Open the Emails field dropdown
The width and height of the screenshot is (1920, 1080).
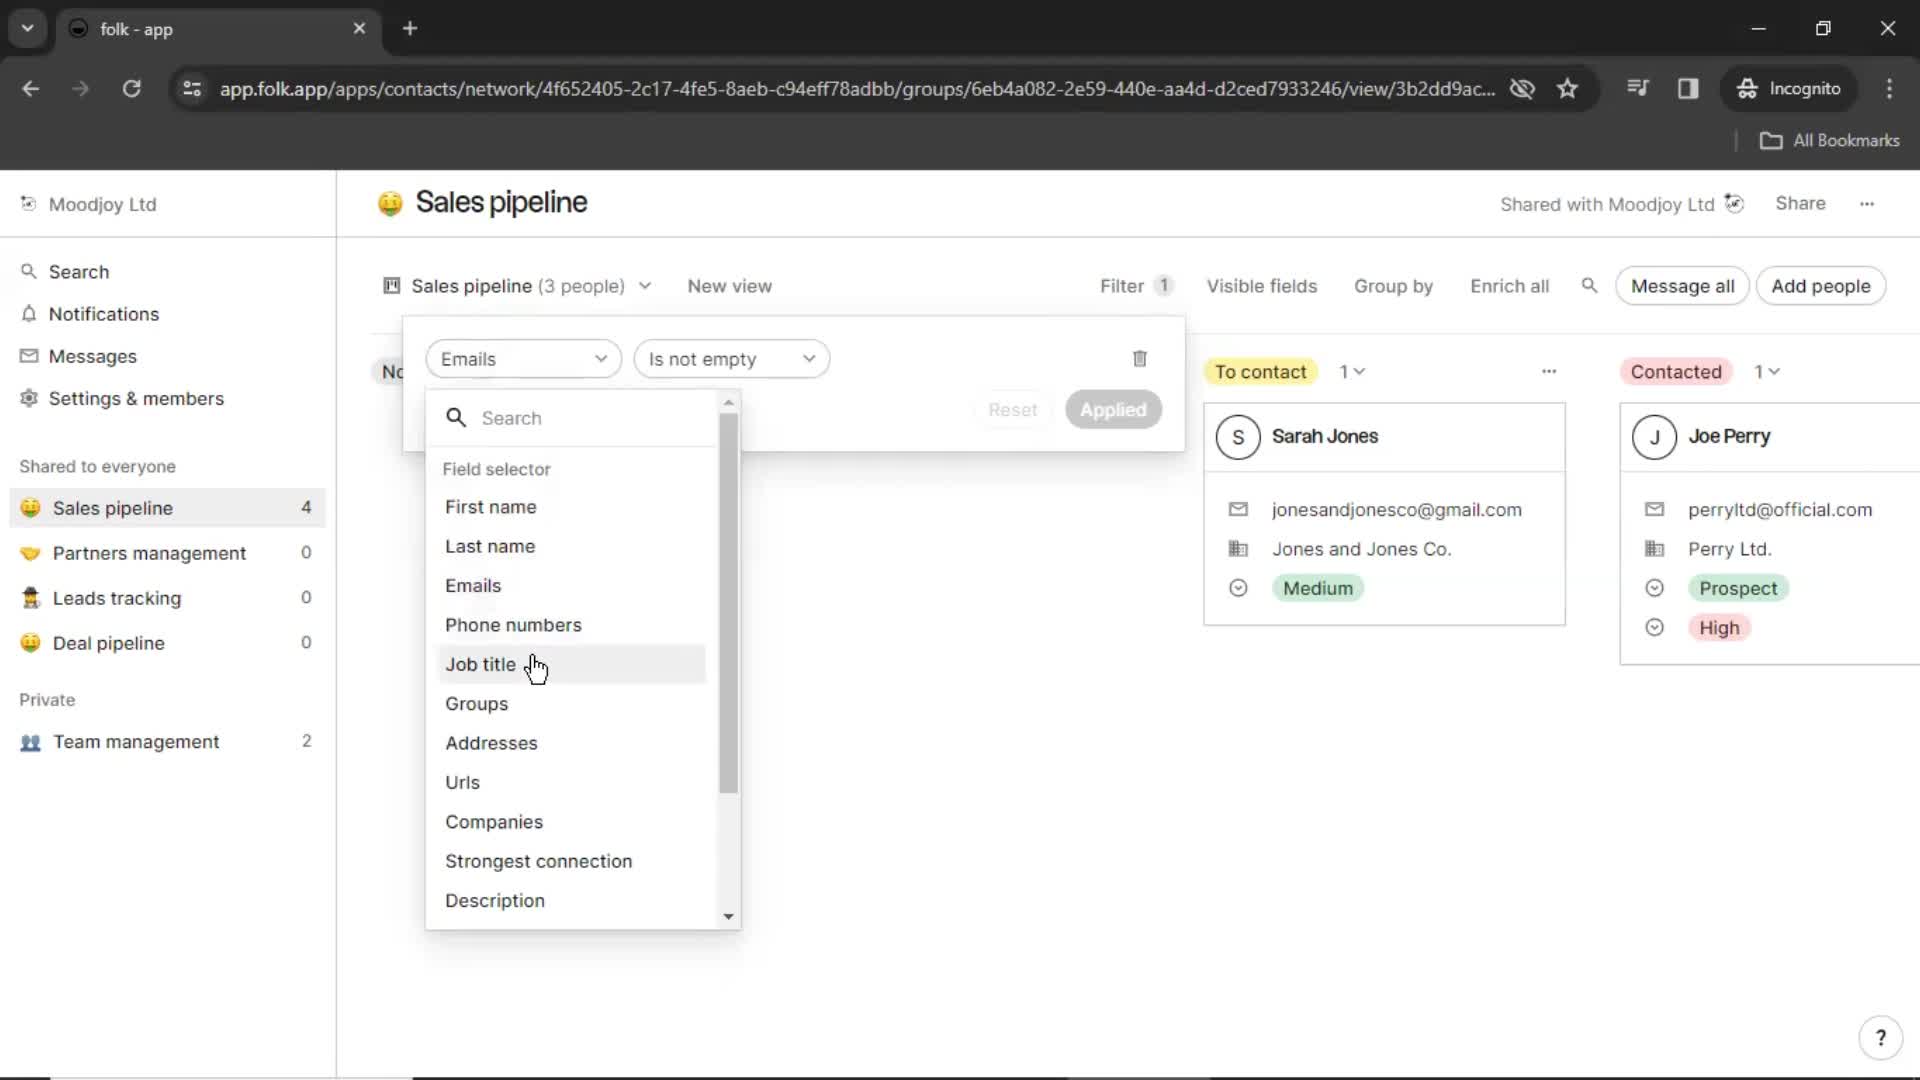(523, 359)
